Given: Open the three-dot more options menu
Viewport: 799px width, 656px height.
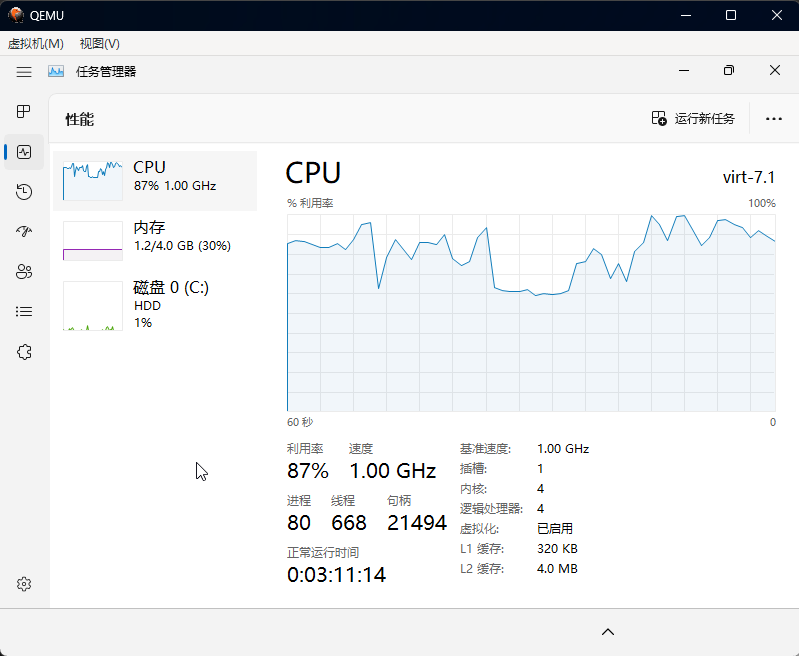Looking at the screenshot, I should pos(773,118).
